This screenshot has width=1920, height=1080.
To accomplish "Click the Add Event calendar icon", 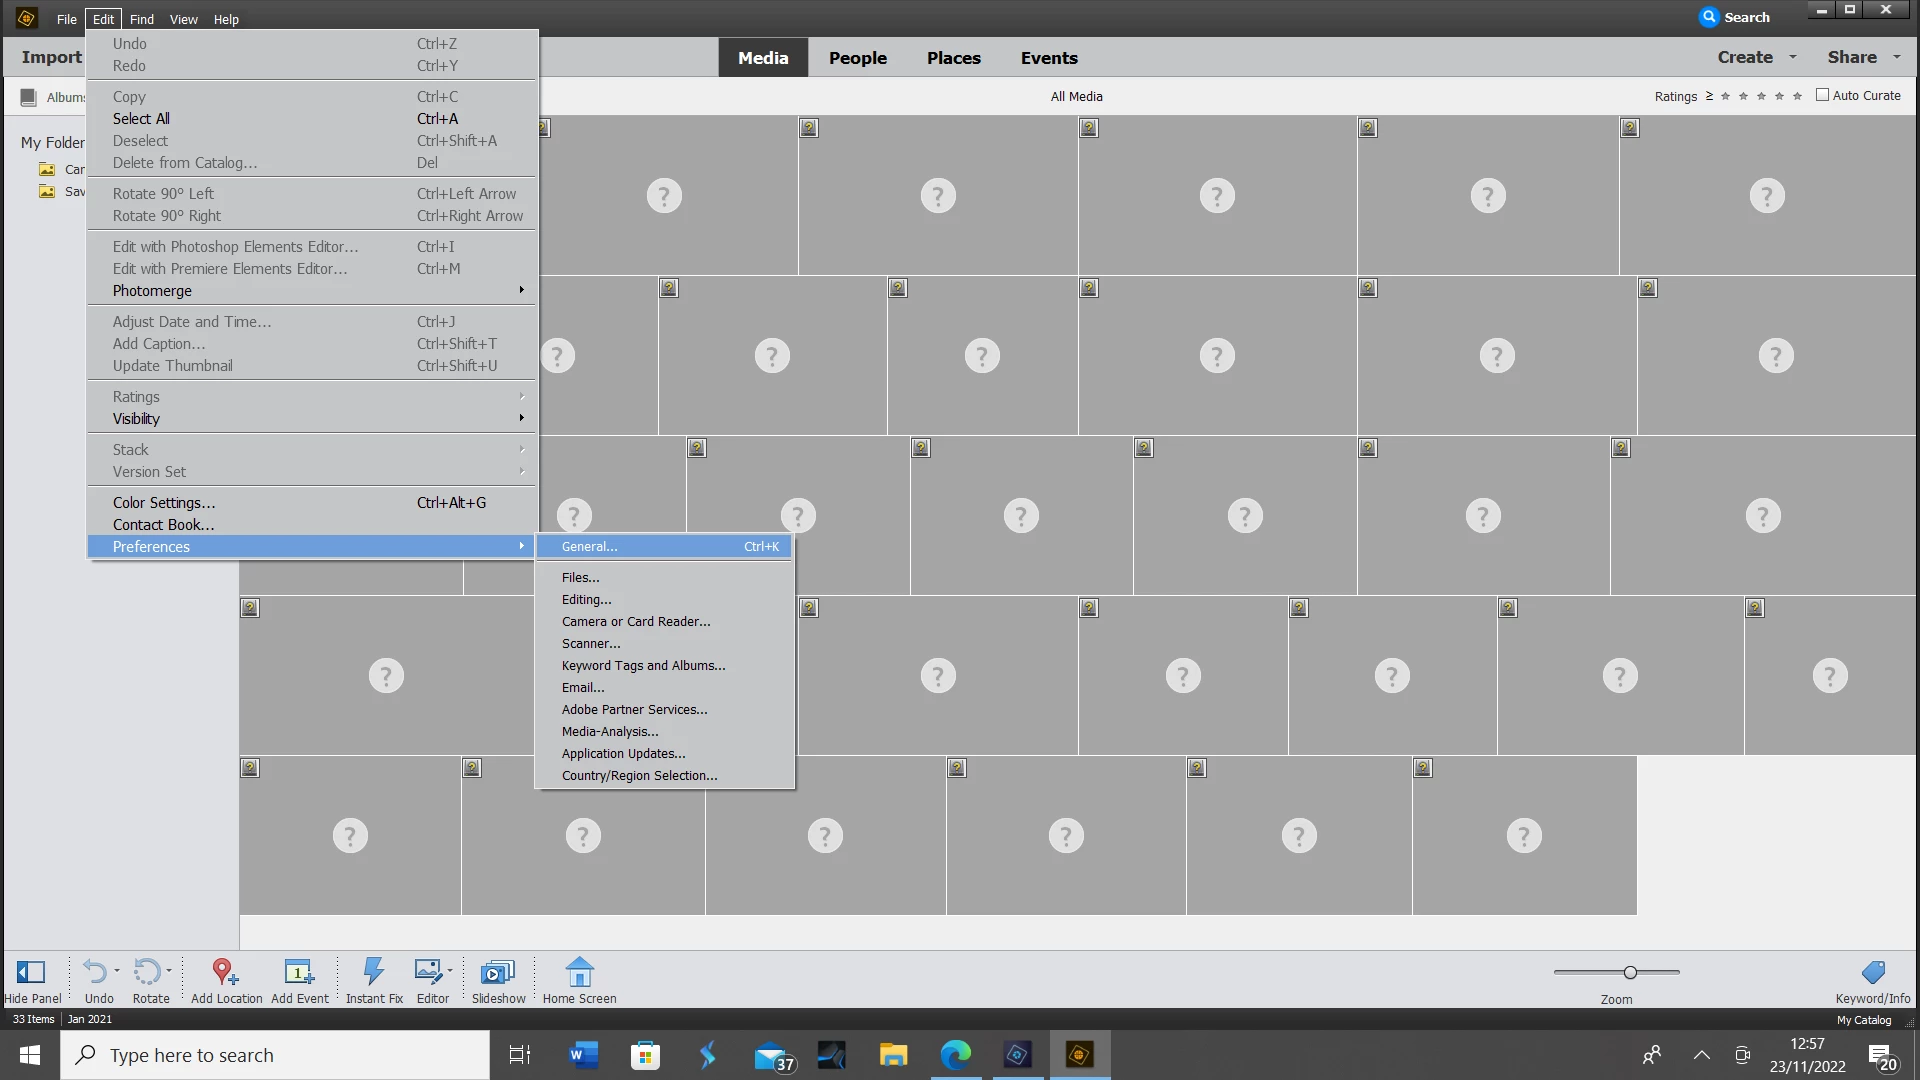I will click(298, 972).
